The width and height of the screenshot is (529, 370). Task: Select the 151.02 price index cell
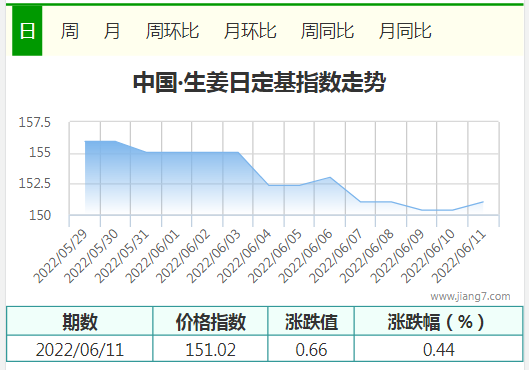[210, 349]
